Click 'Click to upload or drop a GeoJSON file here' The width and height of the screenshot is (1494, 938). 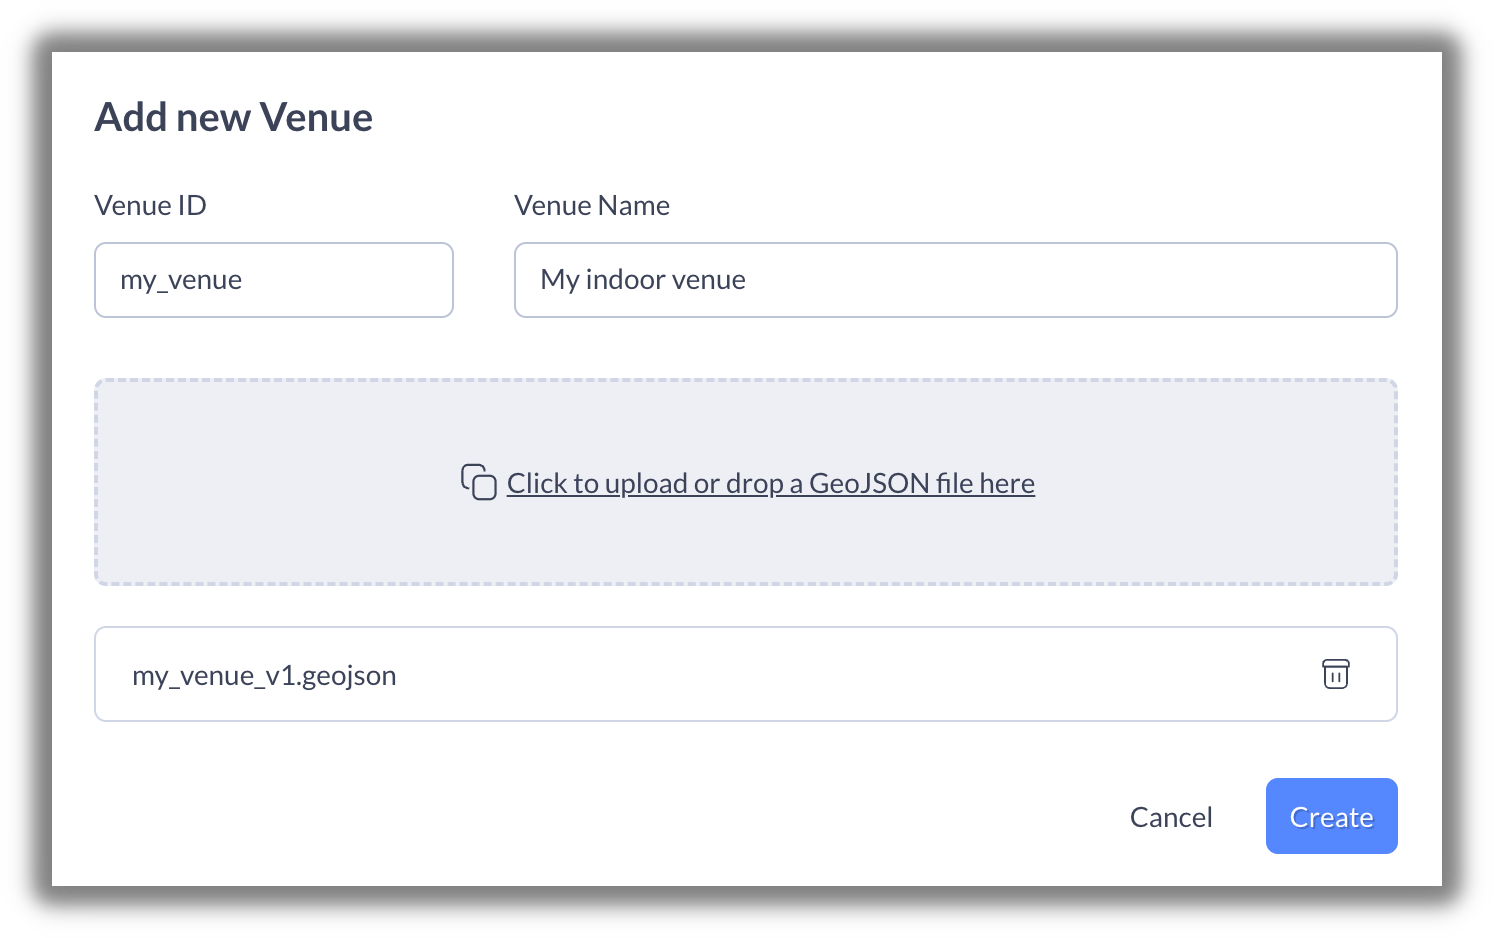pyautogui.click(x=770, y=482)
